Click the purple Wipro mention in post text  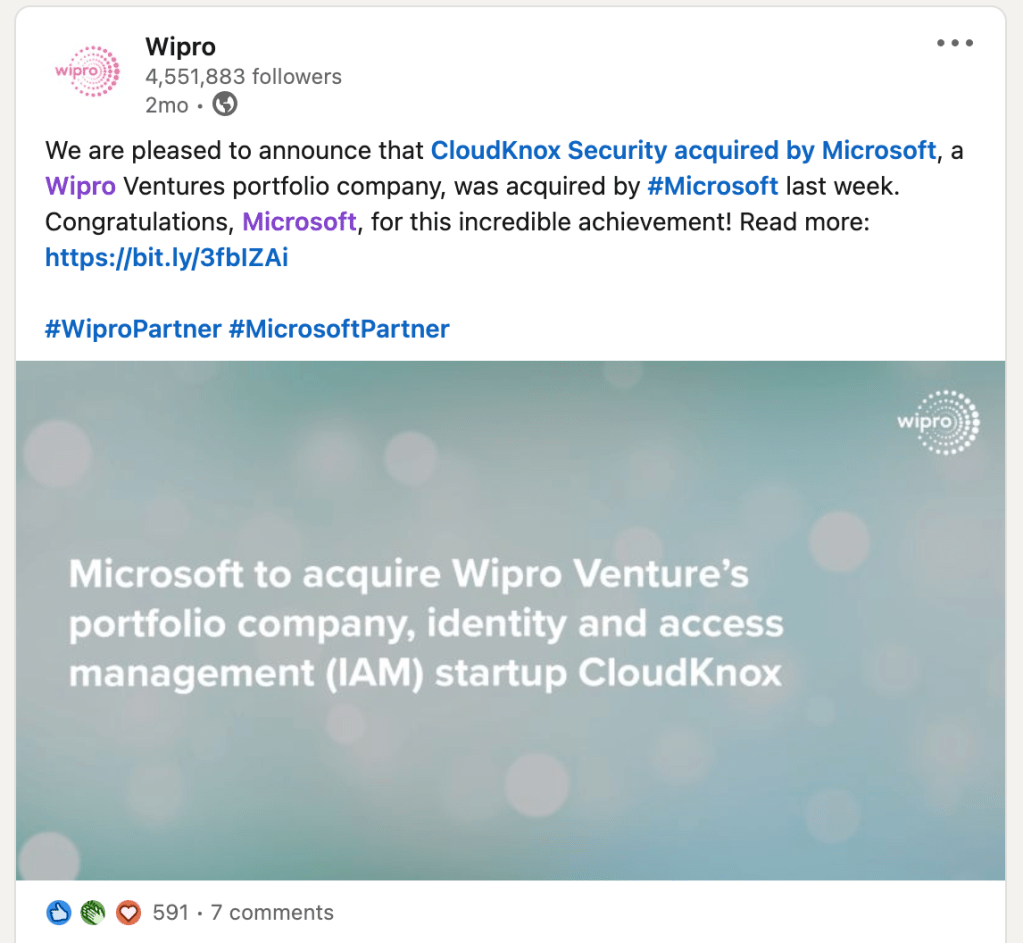tap(80, 186)
